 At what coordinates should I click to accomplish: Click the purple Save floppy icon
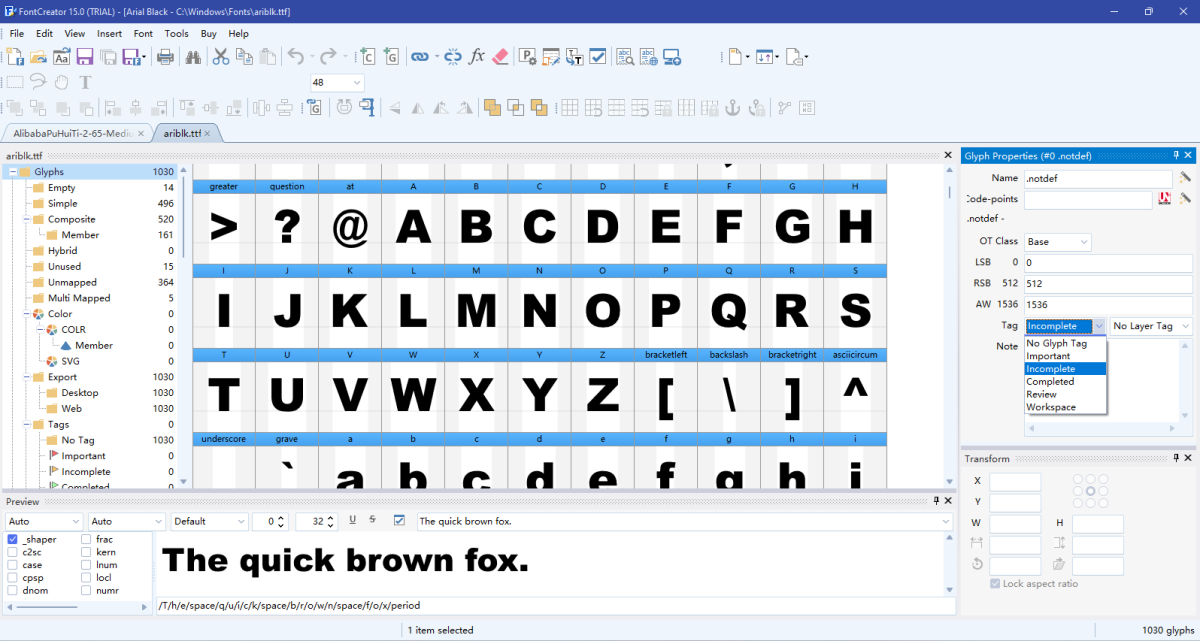[x=85, y=57]
